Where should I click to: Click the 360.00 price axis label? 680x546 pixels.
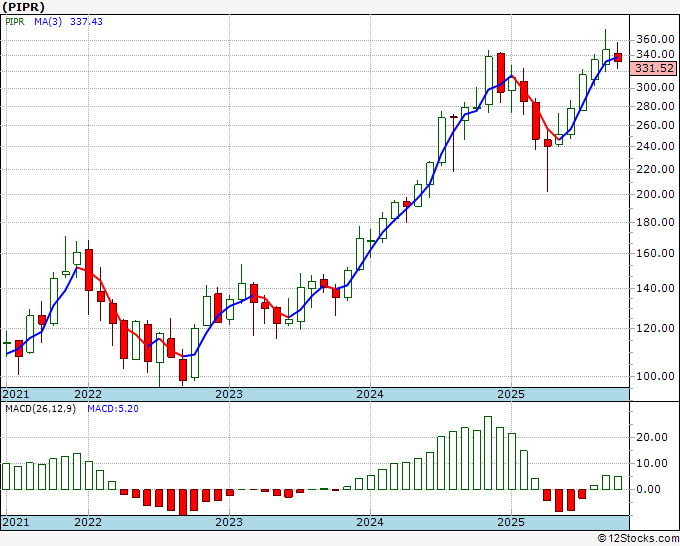coord(655,39)
